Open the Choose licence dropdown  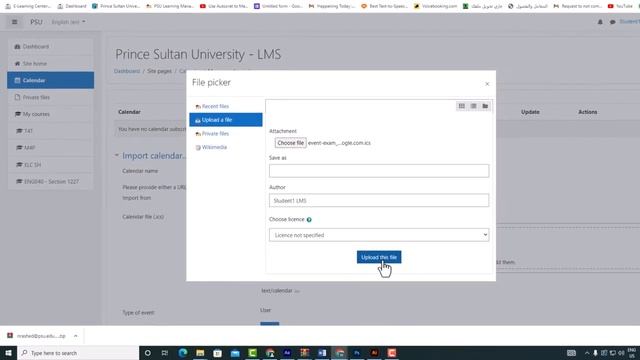pyautogui.click(x=379, y=235)
